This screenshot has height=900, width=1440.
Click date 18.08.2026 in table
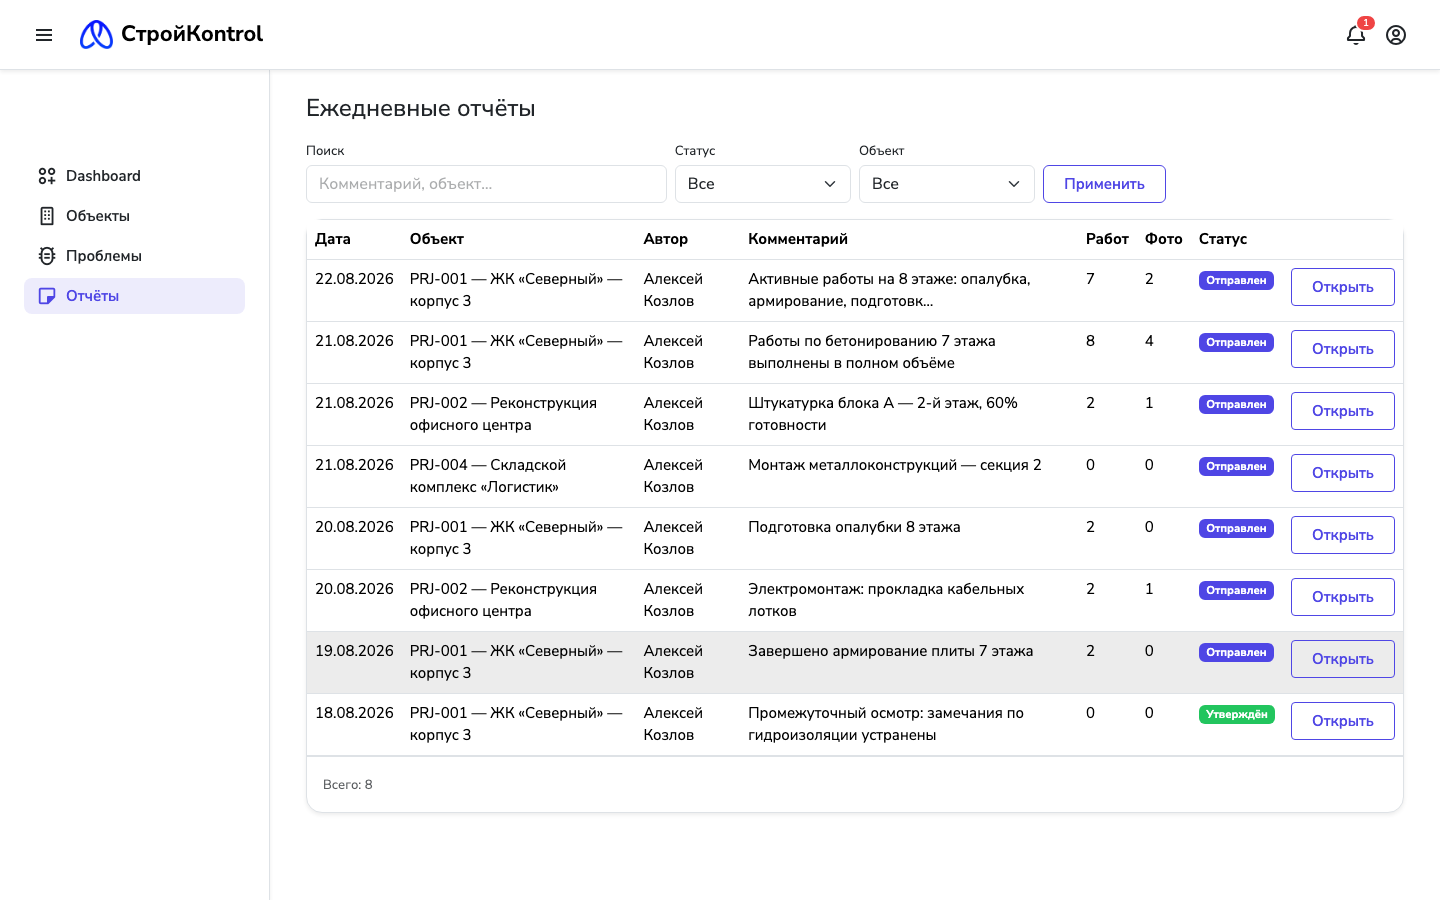point(354,713)
